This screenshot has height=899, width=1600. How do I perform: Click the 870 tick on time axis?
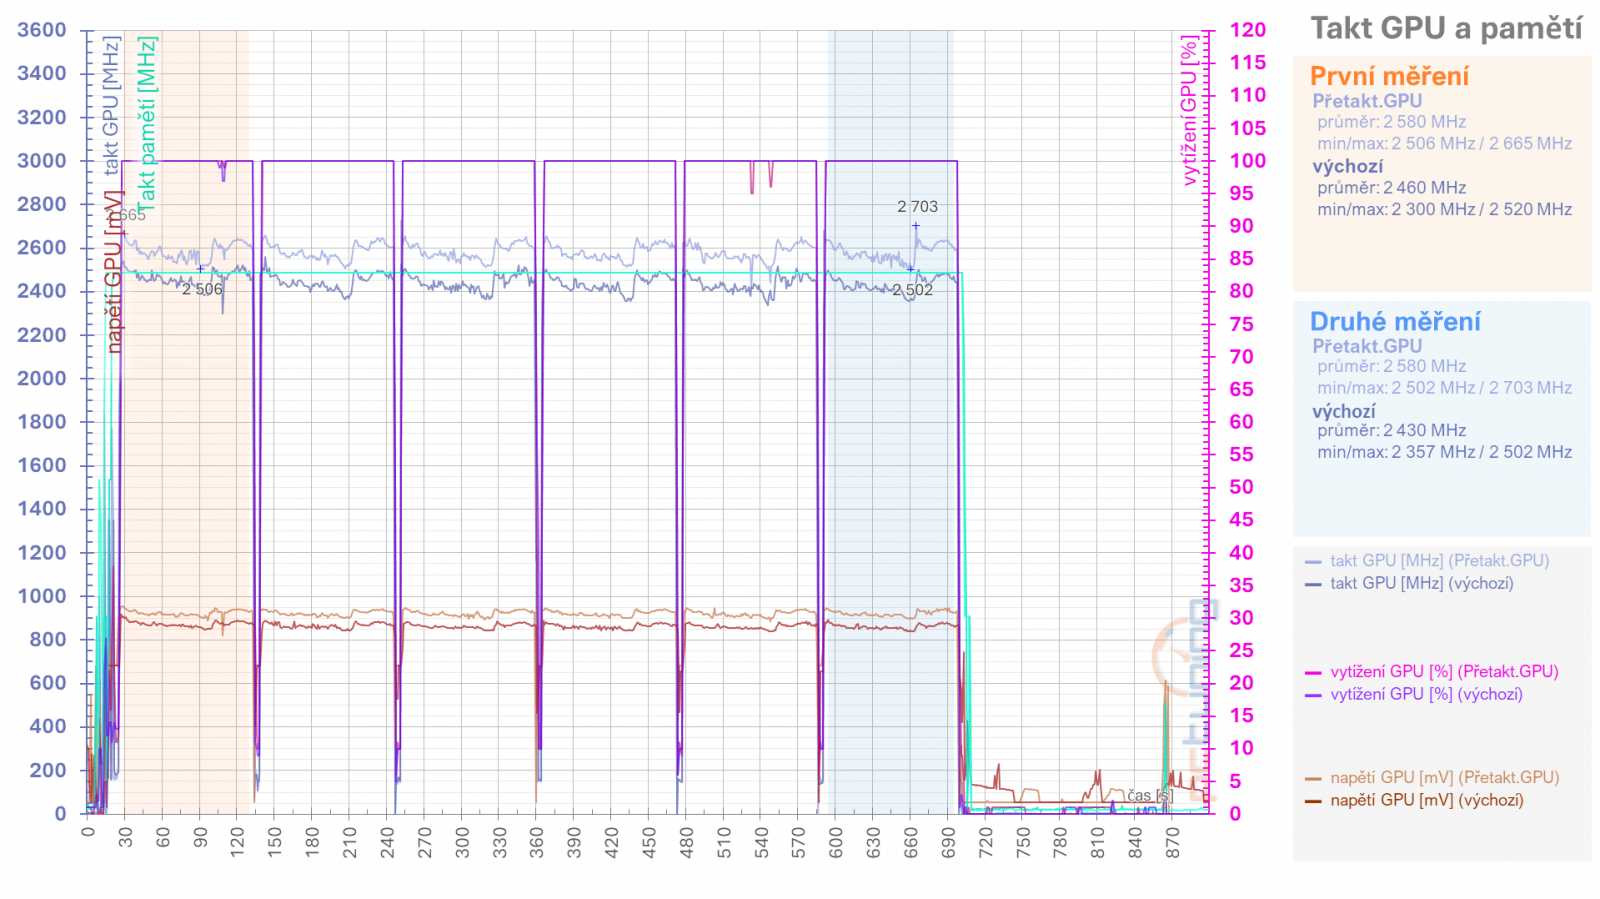click(1173, 842)
